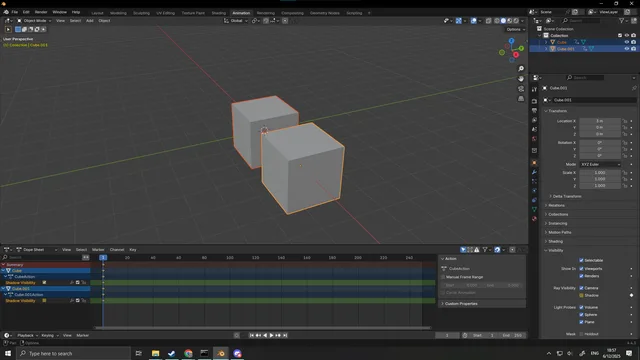This screenshot has height=360, width=640.
Task: Uncheck the Selectable checkbox
Action: tap(581, 260)
